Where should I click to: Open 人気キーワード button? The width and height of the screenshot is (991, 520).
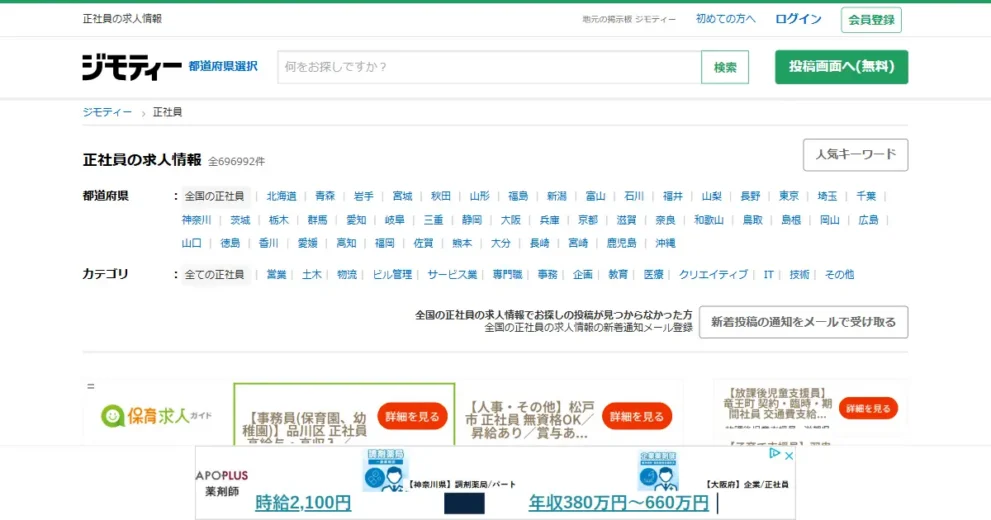pyautogui.click(x=855, y=155)
